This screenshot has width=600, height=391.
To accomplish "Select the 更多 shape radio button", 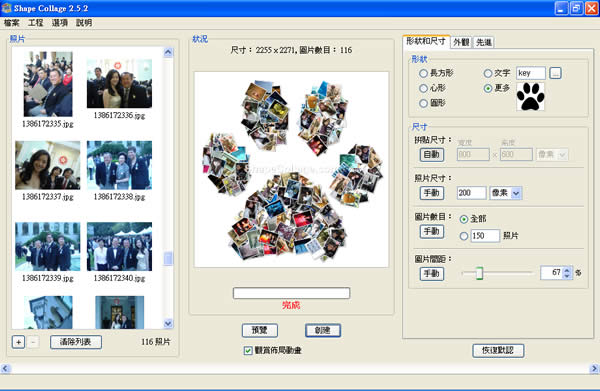I will click(488, 88).
